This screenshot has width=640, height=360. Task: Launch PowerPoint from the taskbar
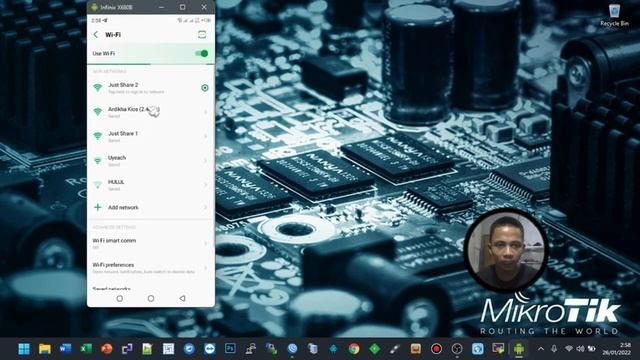[x=107, y=349]
